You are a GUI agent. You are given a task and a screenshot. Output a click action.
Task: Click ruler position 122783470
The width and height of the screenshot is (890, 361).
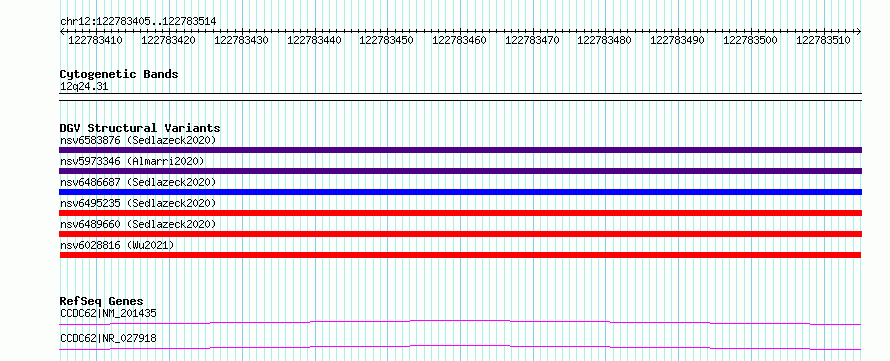[x=532, y=40]
